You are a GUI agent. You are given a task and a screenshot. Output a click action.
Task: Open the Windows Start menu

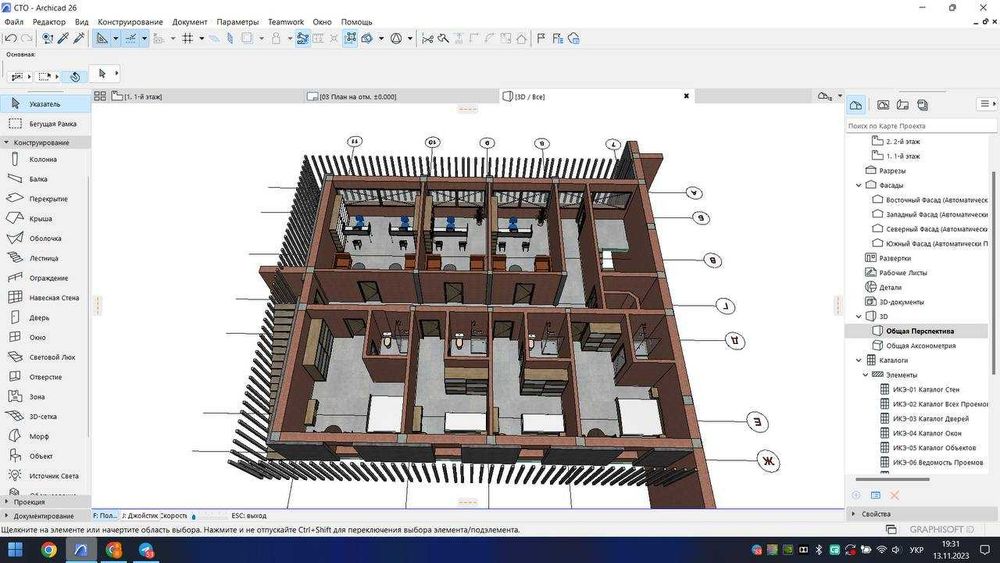tap(15, 550)
